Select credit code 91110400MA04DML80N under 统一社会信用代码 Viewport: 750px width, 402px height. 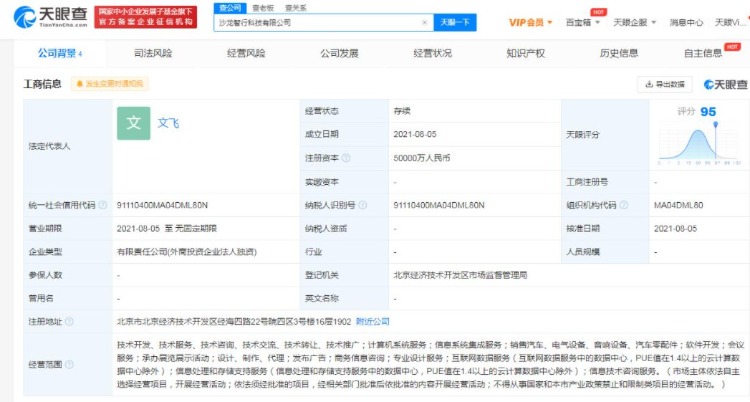click(x=162, y=205)
